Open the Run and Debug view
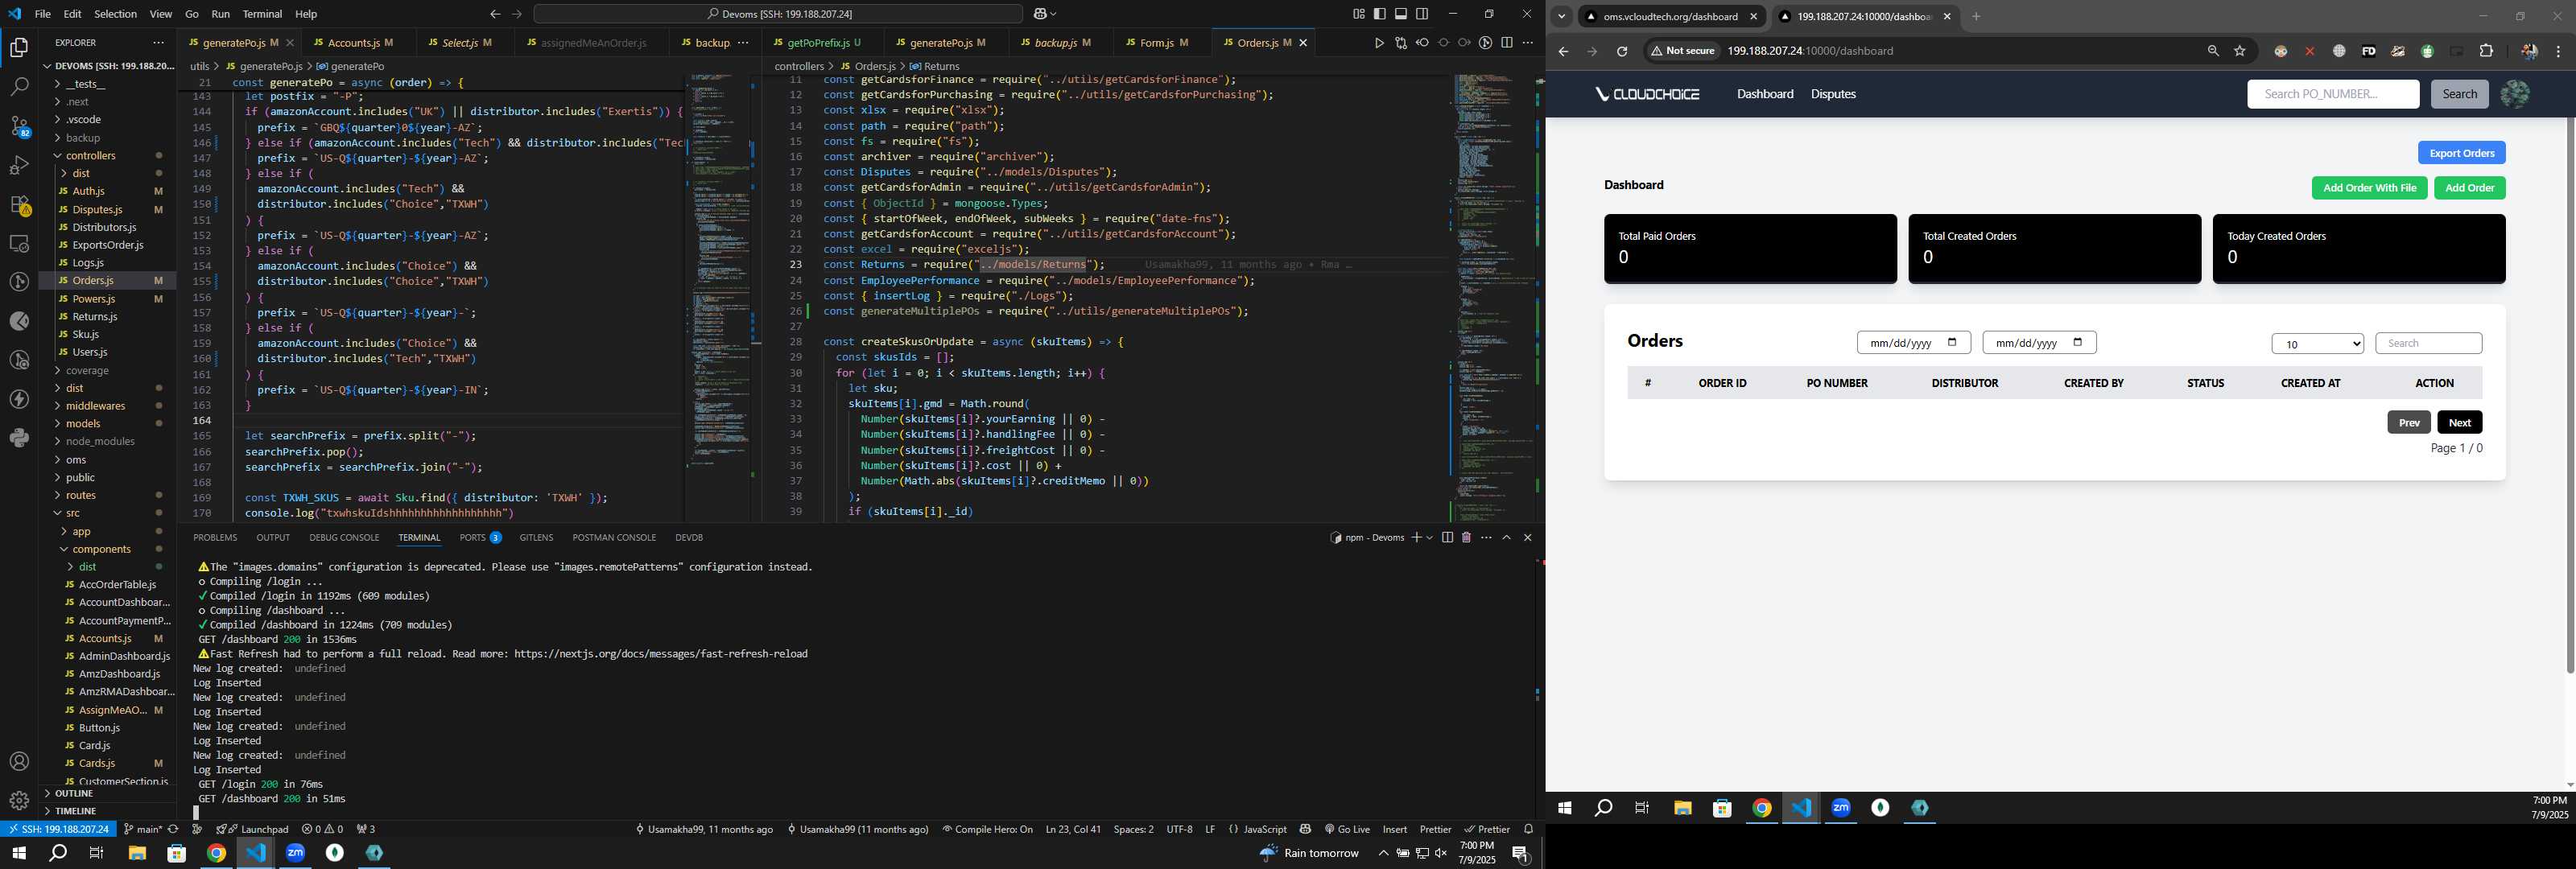Image resolution: width=2576 pixels, height=869 pixels. 19,165
